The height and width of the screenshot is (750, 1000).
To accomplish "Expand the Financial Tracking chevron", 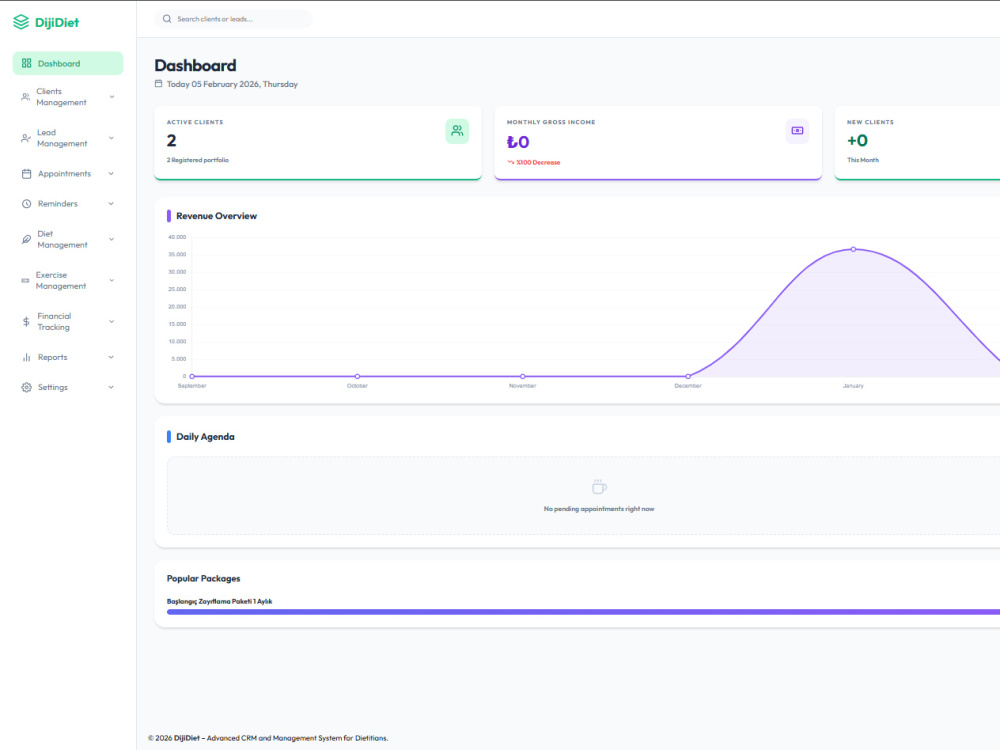I will (112, 321).
